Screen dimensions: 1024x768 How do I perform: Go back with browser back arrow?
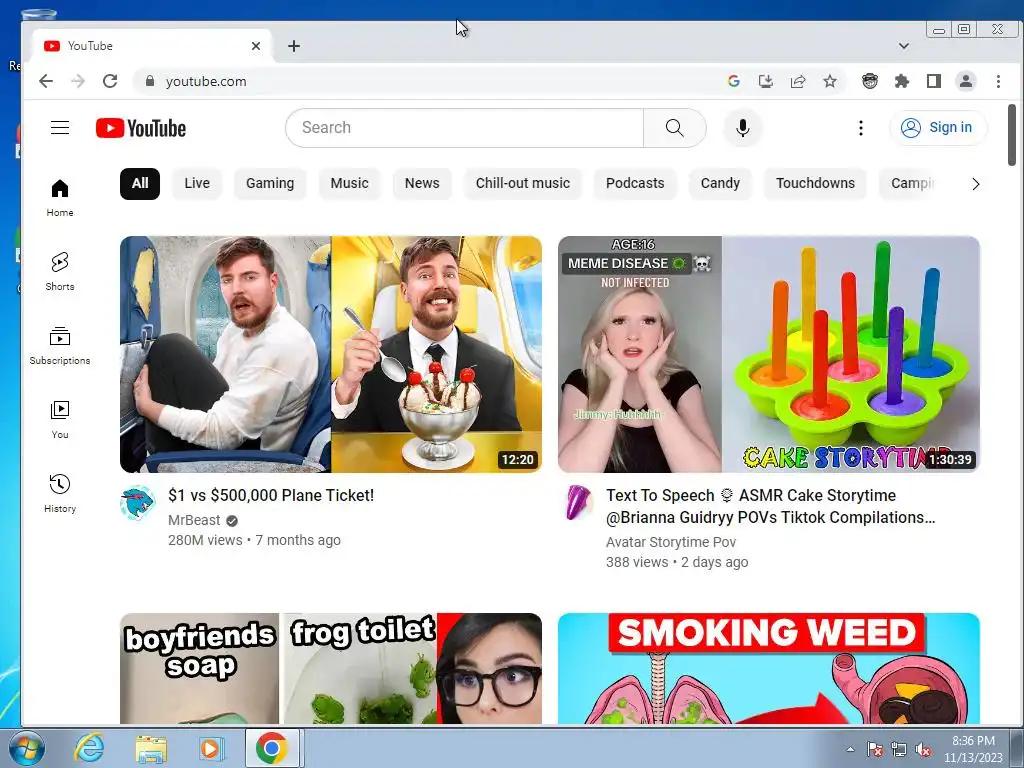(x=46, y=81)
